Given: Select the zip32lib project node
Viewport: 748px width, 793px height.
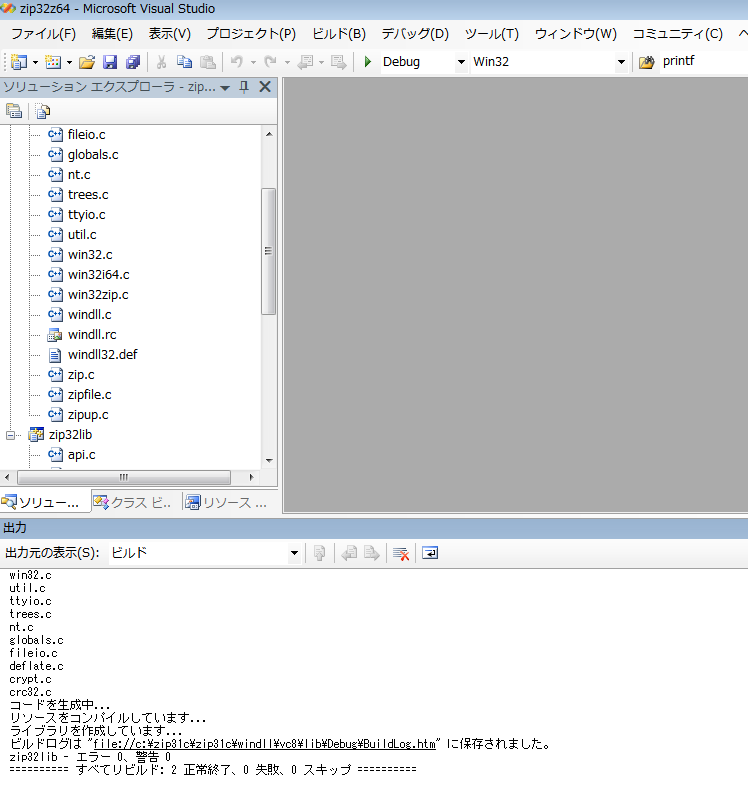Looking at the screenshot, I should [x=70, y=434].
